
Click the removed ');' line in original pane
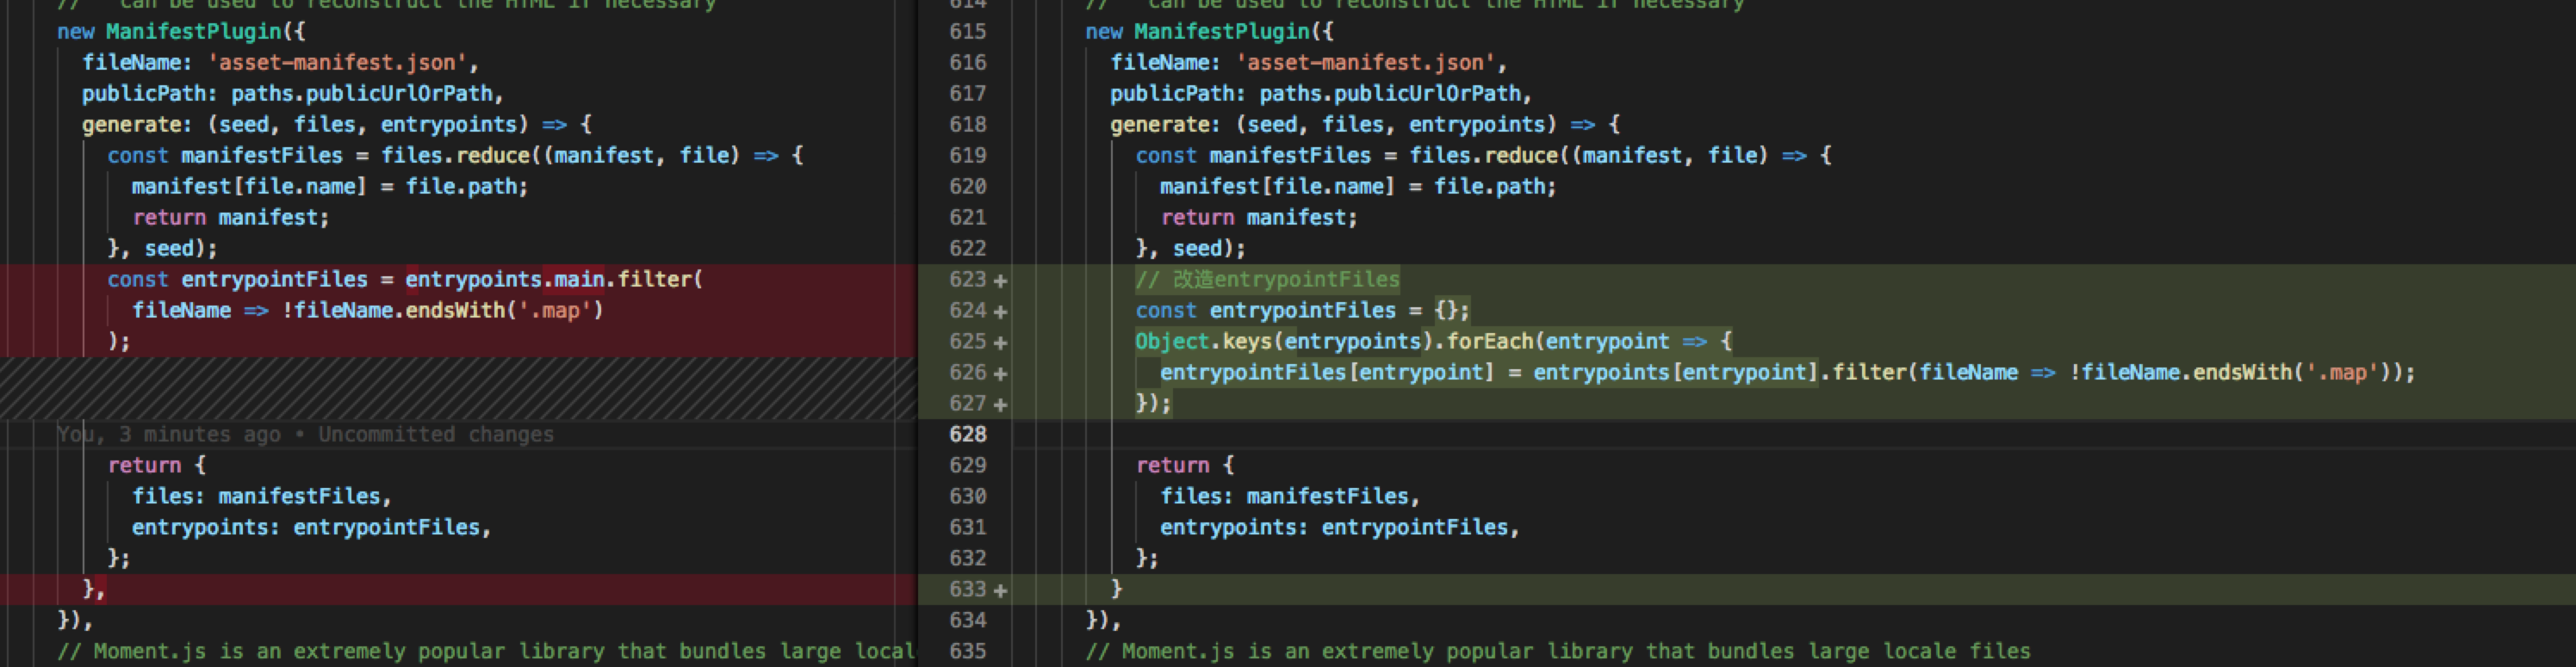tap(119, 342)
